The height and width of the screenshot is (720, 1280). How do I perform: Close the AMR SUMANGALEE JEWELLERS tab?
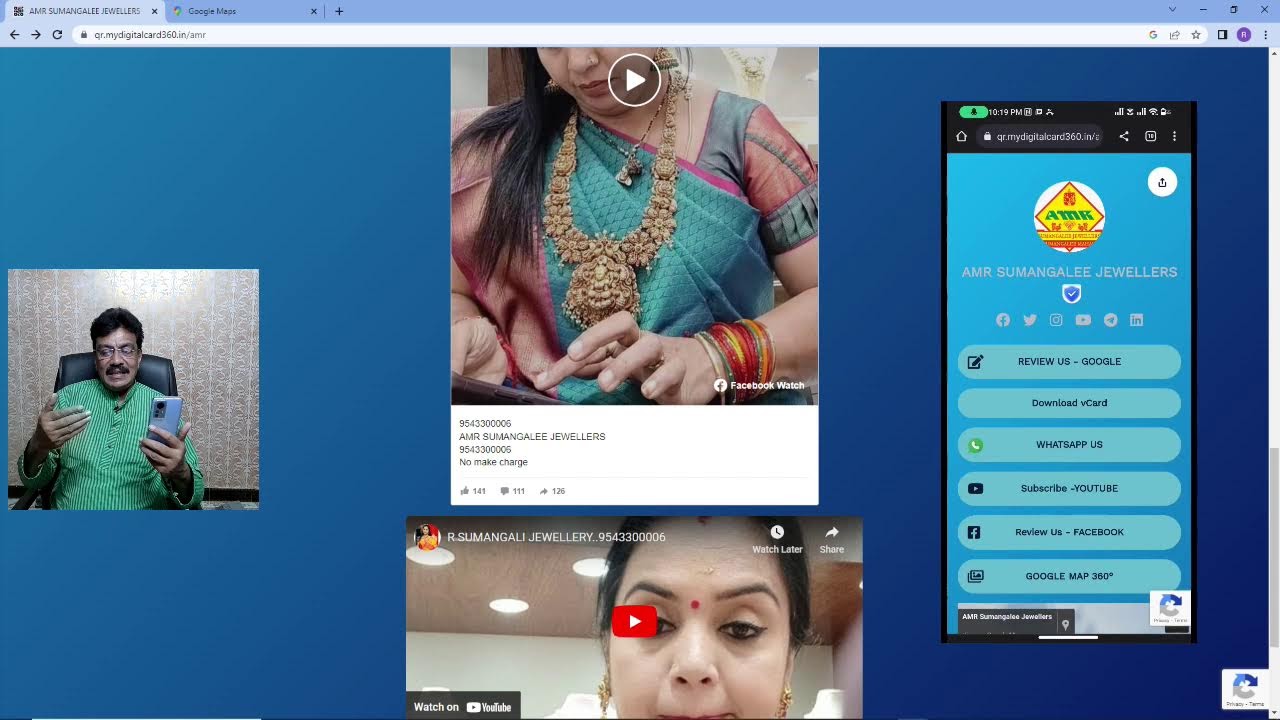tap(154, 11)
